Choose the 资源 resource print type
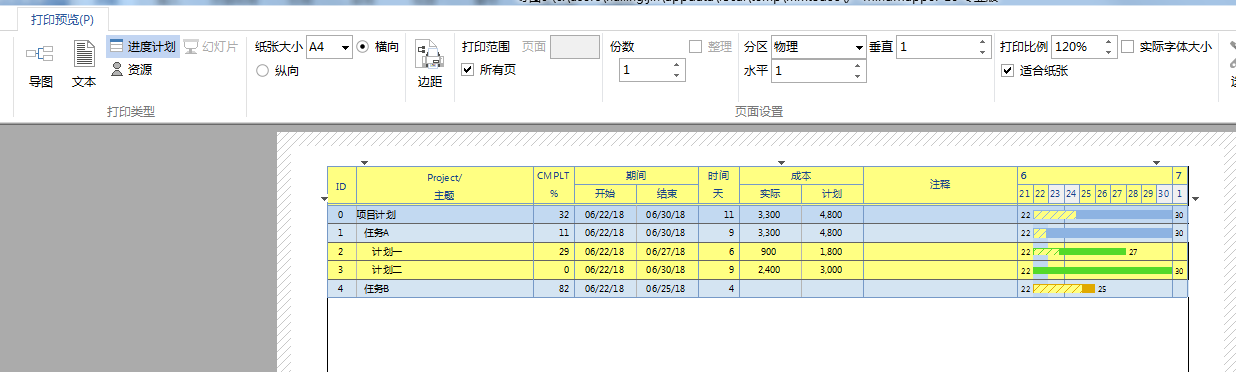 click(x=131, y=69)
